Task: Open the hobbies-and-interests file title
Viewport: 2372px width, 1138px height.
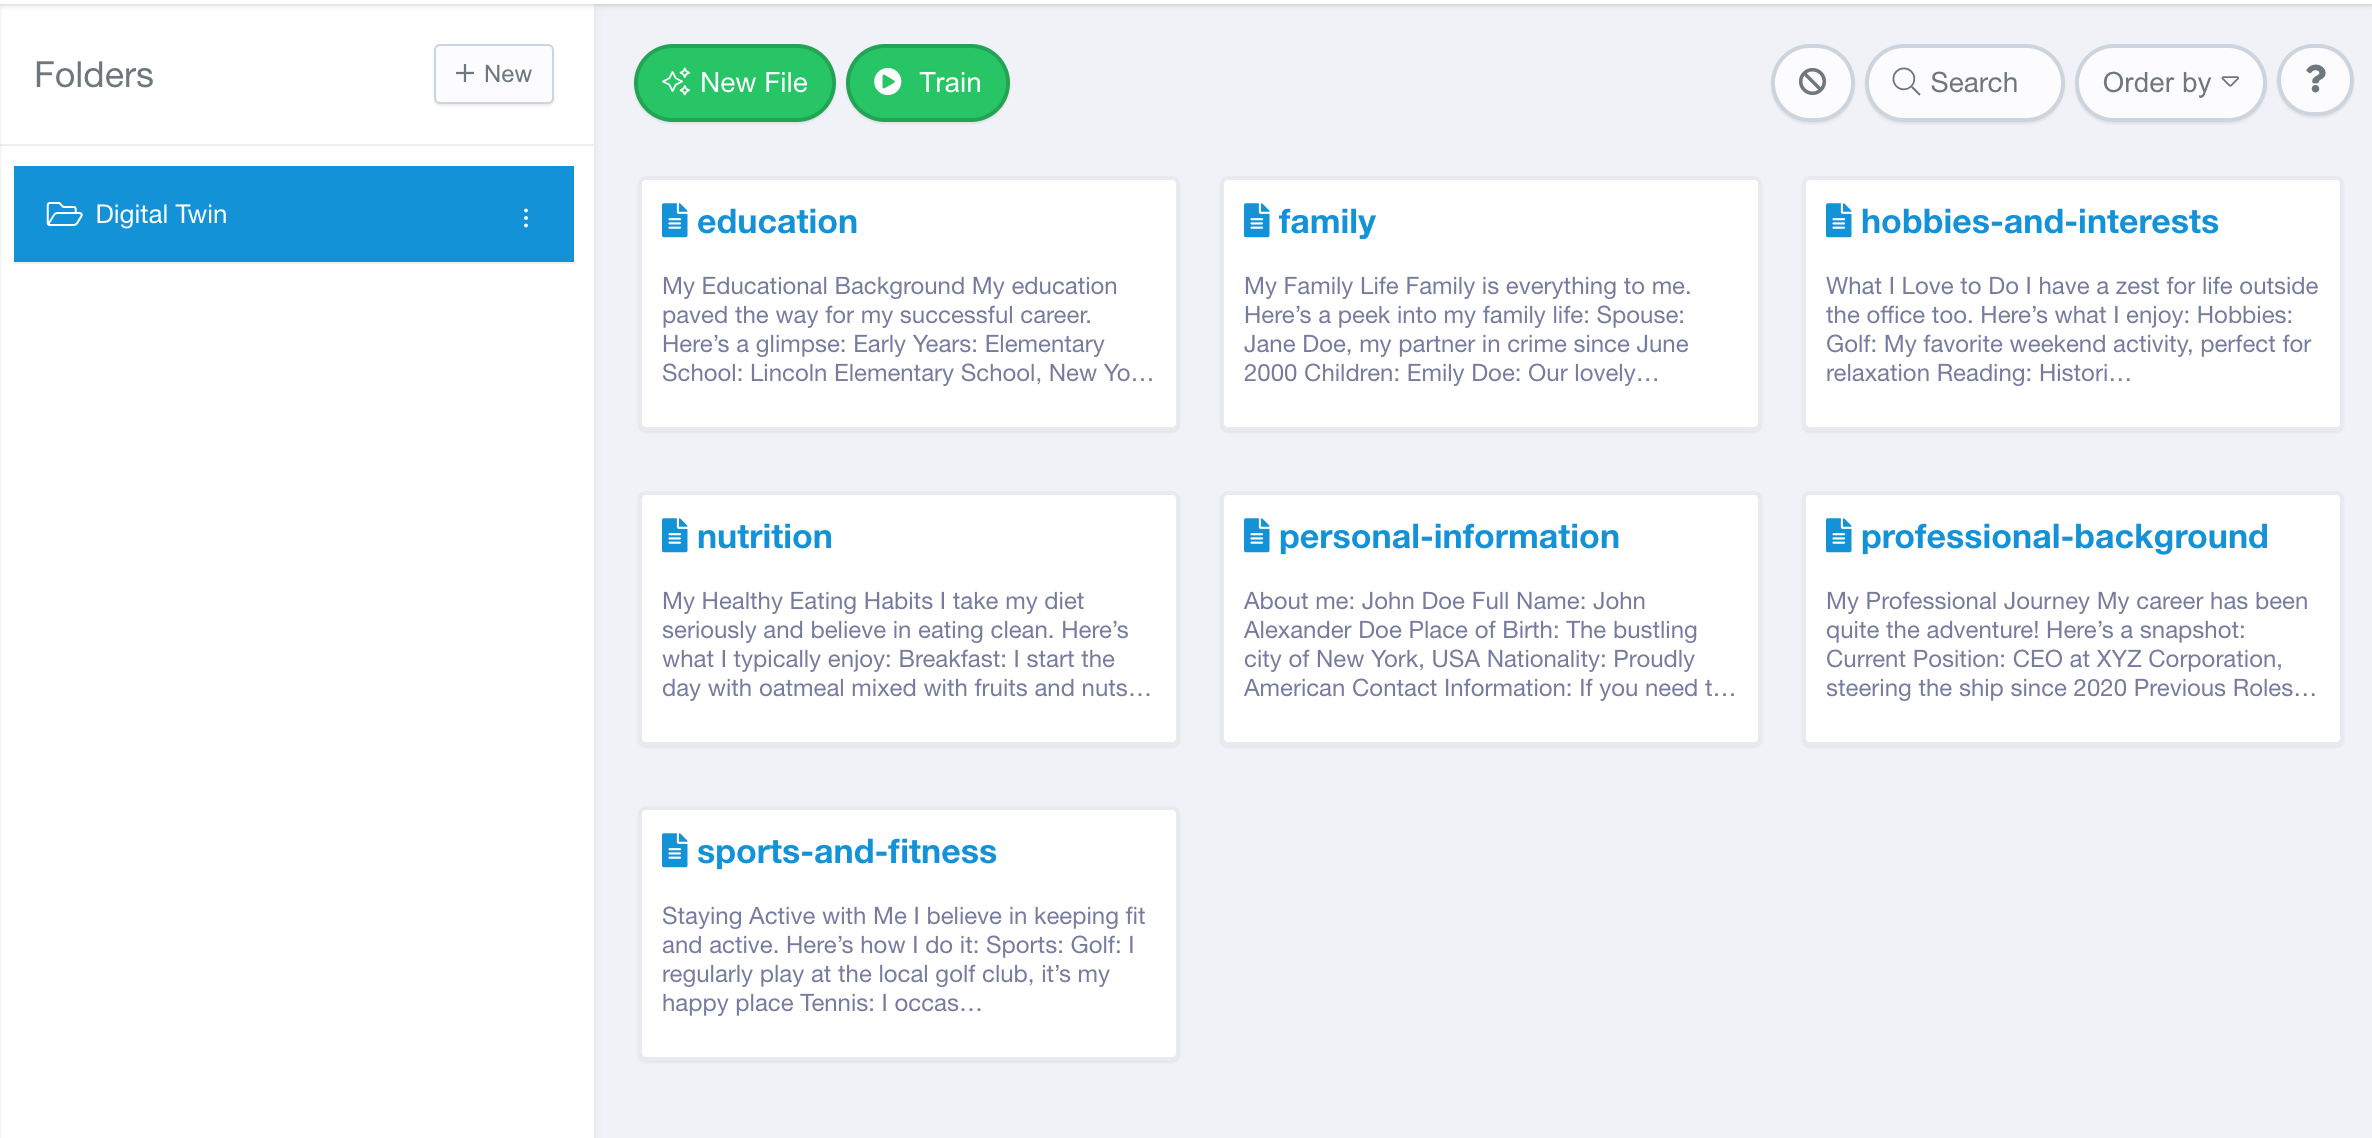Action: [2039, 221]
